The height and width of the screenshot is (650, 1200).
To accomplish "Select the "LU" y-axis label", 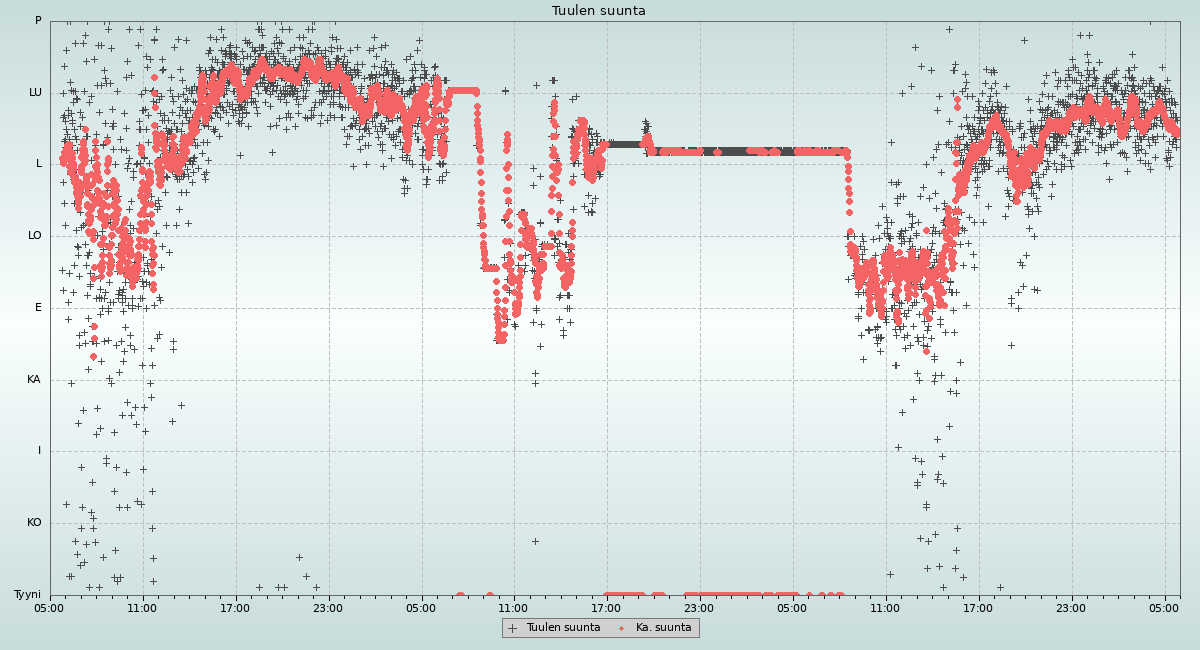I will pyautogui.click(x=35, y=93).
